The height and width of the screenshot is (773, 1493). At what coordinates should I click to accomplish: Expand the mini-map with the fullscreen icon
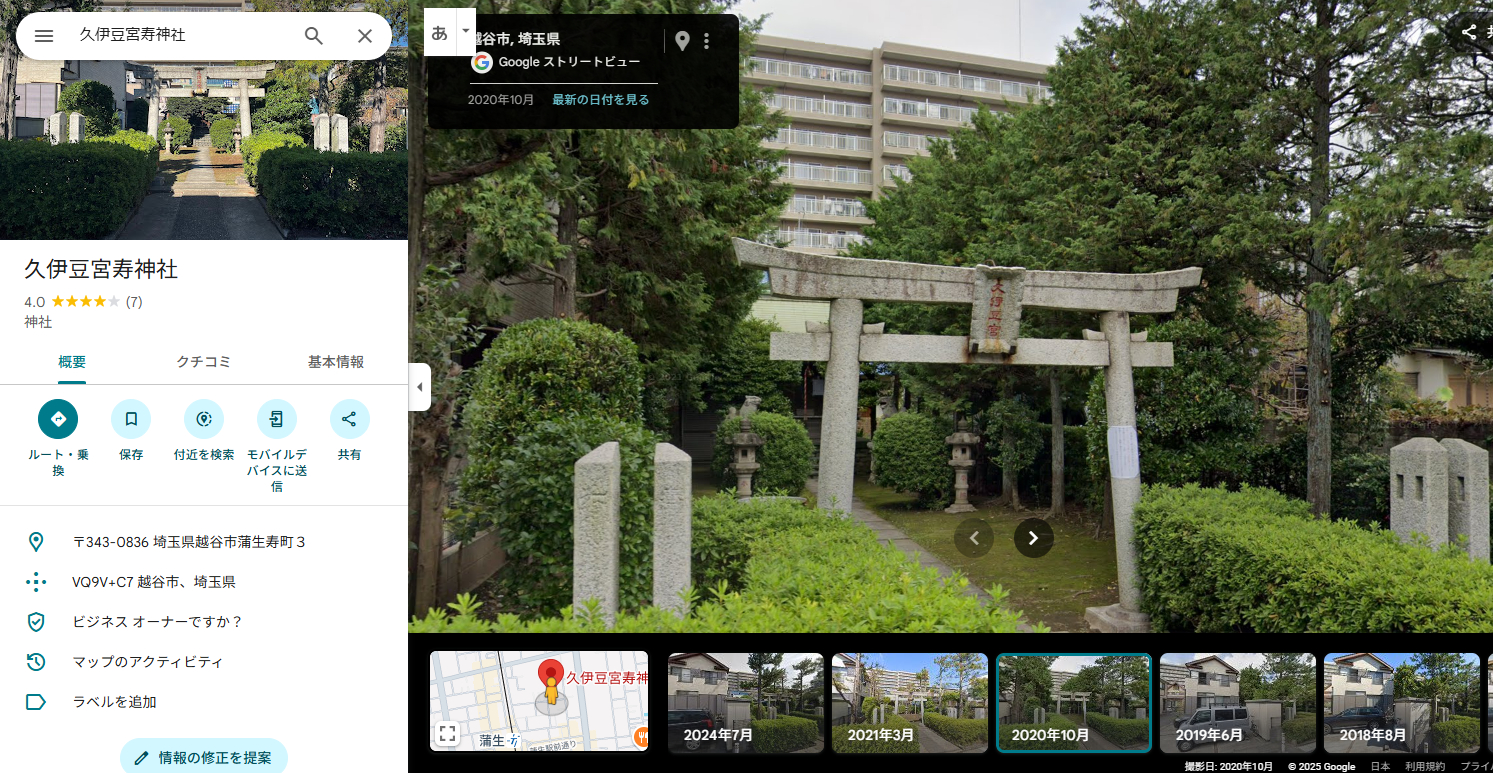coord(448,732)
